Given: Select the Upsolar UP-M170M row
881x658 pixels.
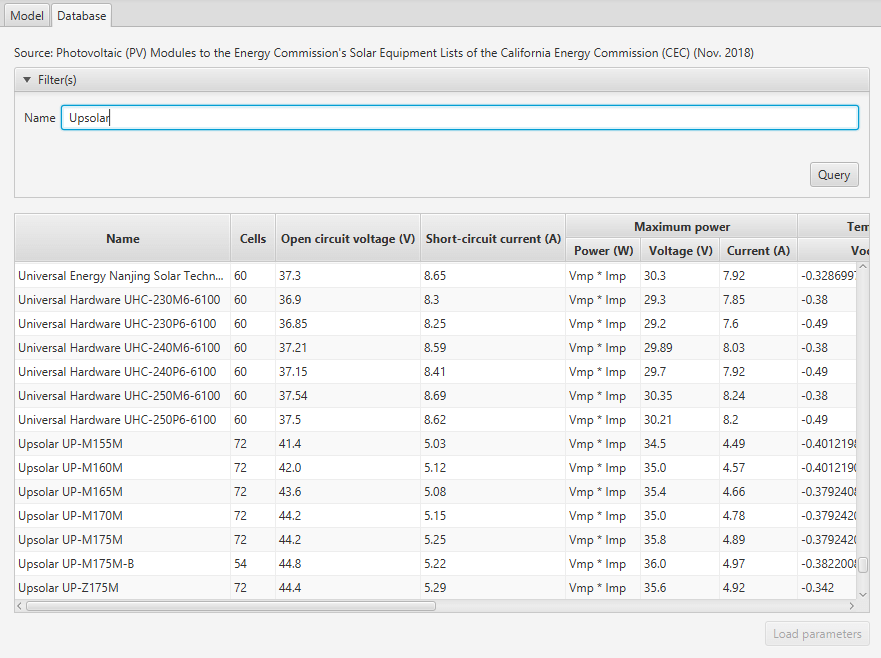Looking at the screenshot, I should (x=435, y=515).
